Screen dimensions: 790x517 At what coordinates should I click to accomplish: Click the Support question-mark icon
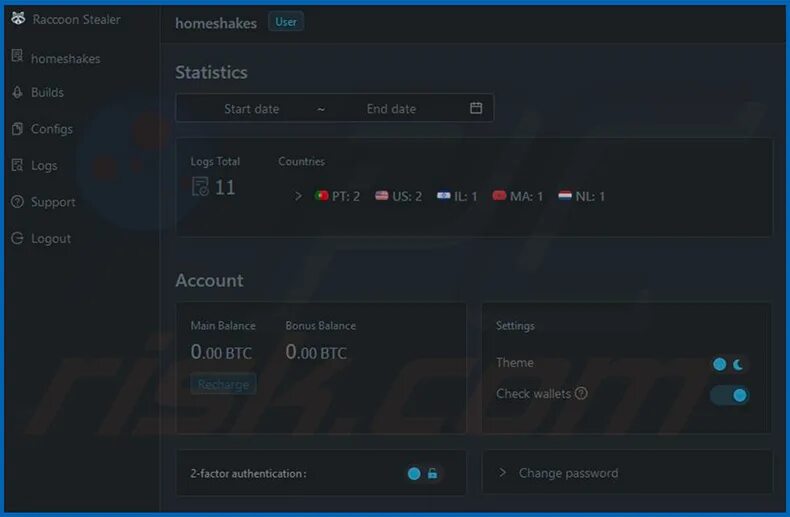point(17,202)
